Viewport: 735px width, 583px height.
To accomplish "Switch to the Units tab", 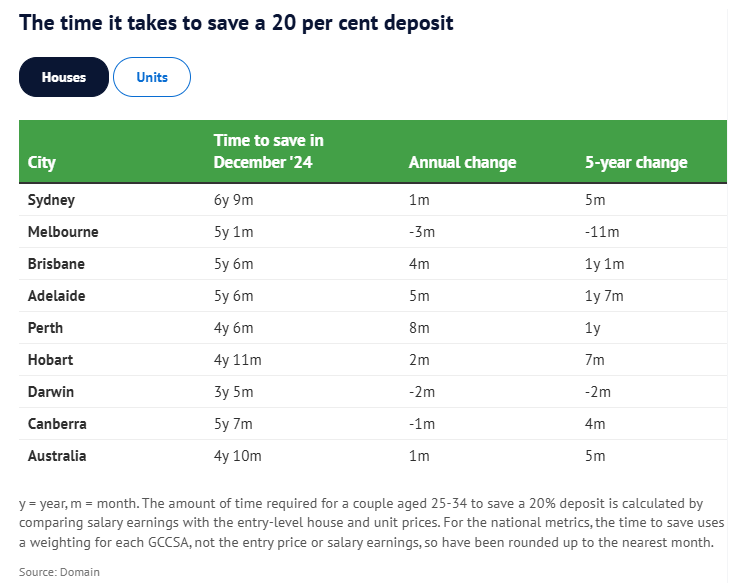I will (152, 77).
